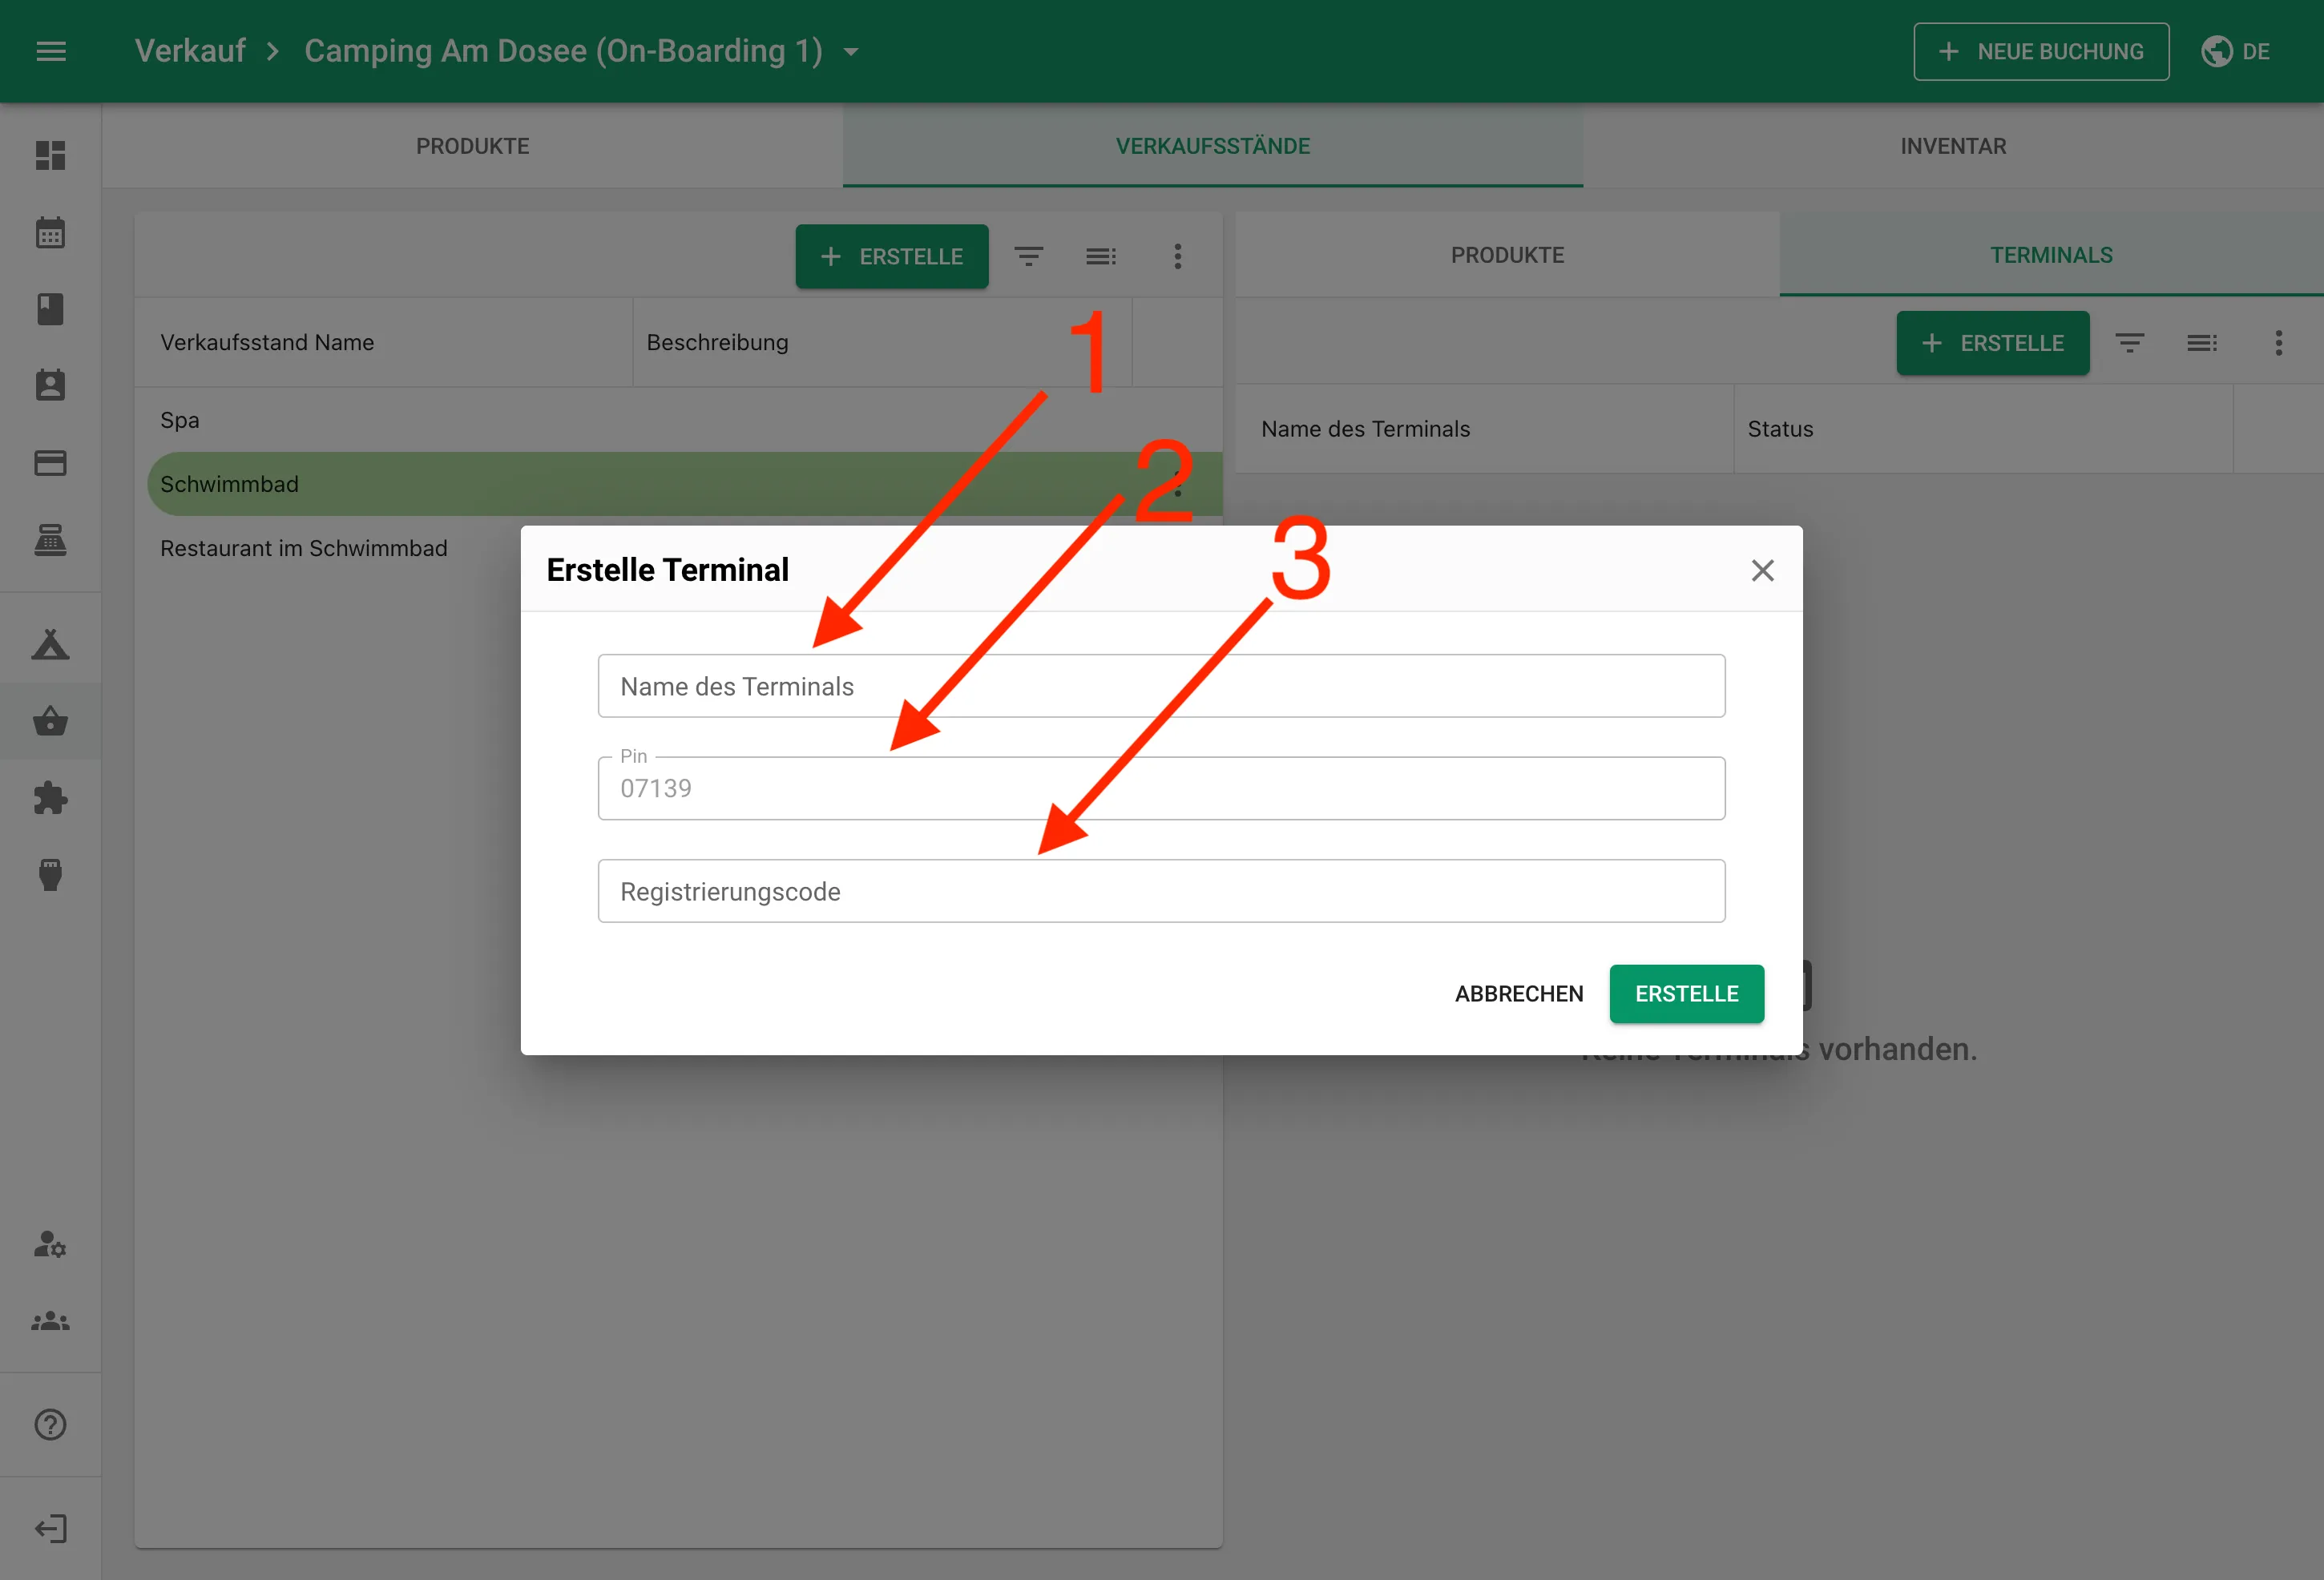This screenshot has height=1580, width=2324.
Task: Click the Verkauf breadcrumb link
Action: pos(190,51)
